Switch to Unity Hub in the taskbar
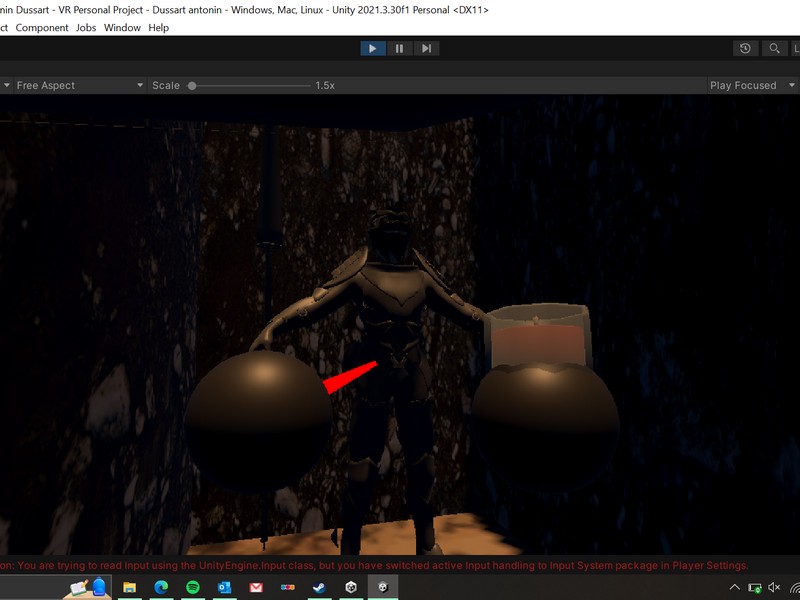800x600 pixels. click(x=351, y=587)
